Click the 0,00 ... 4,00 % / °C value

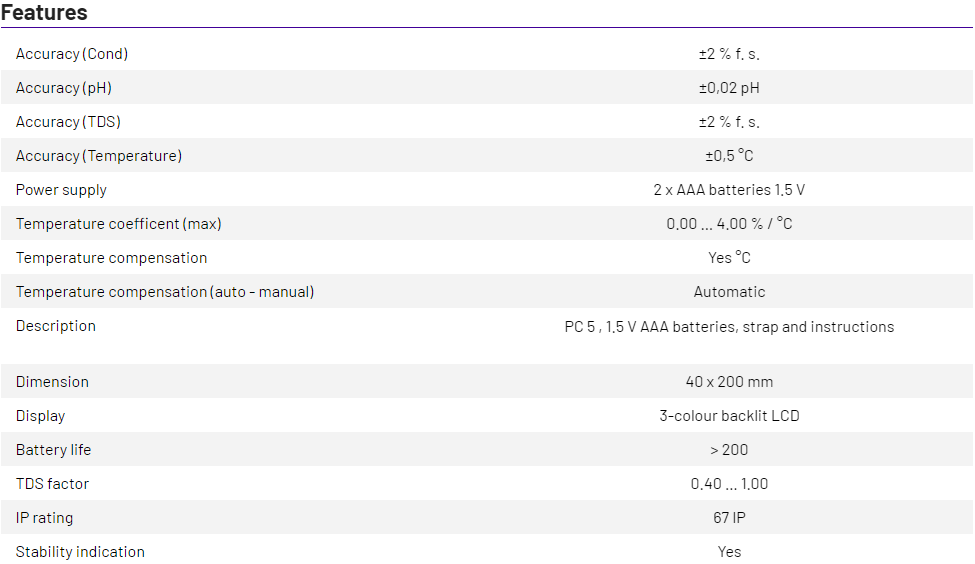point(729,224)
